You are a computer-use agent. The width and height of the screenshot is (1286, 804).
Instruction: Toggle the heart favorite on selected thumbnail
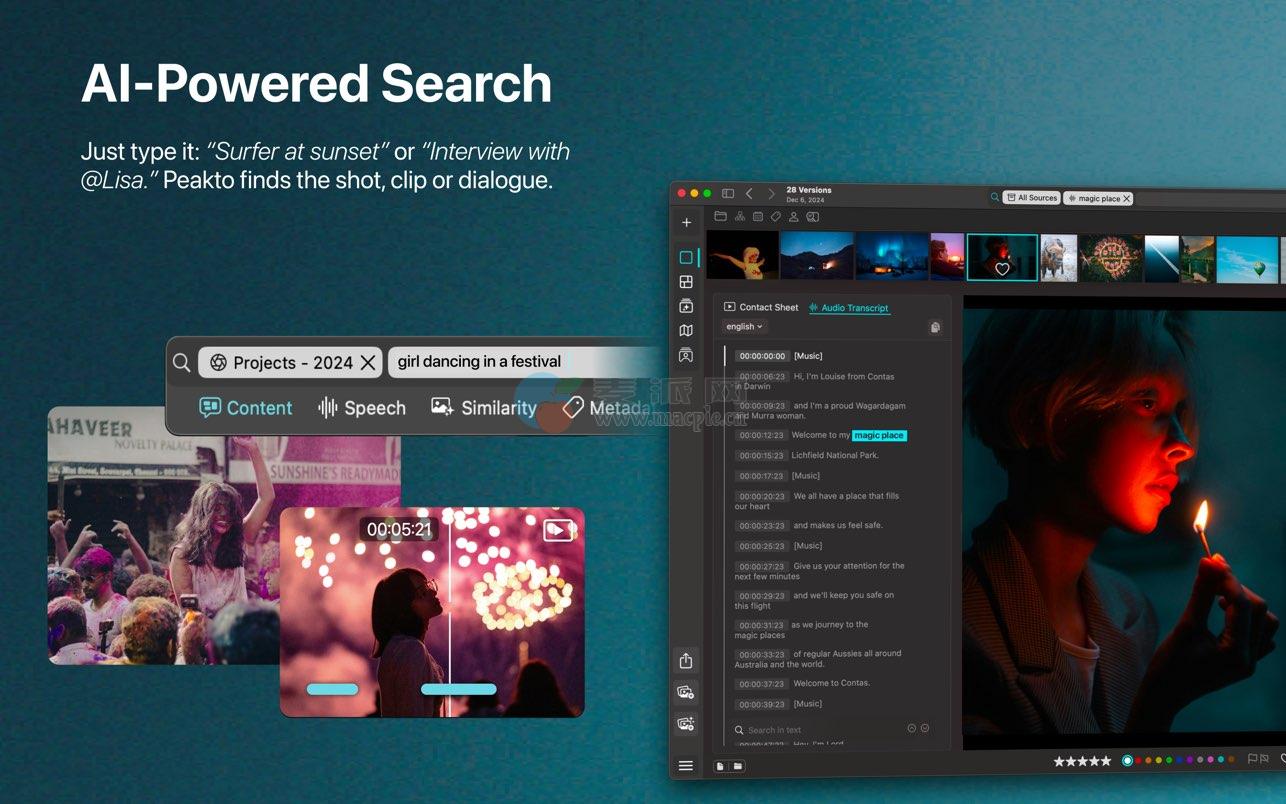point(1002,269)
